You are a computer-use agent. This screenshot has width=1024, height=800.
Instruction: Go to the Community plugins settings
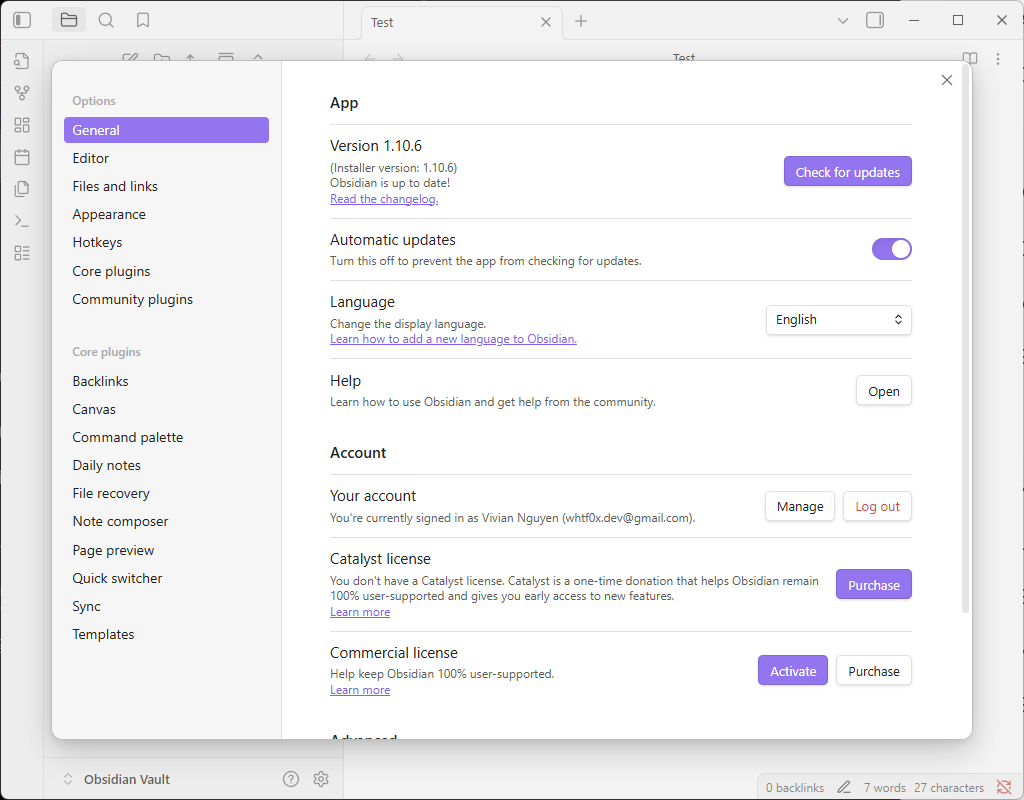tap(132, 299)
